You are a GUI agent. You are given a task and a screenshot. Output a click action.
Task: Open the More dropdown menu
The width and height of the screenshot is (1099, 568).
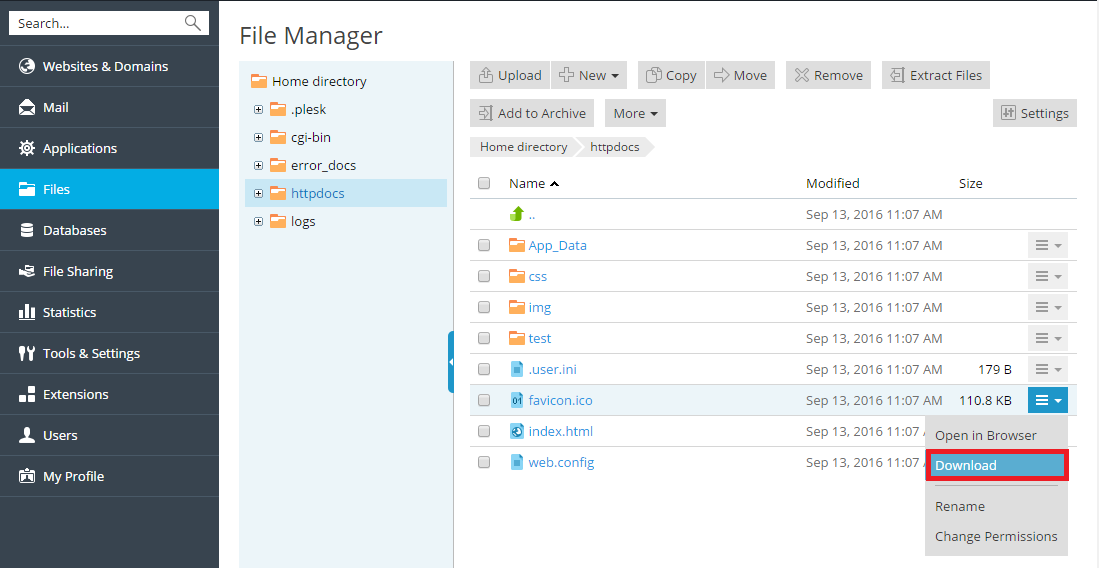coord(635,113)
